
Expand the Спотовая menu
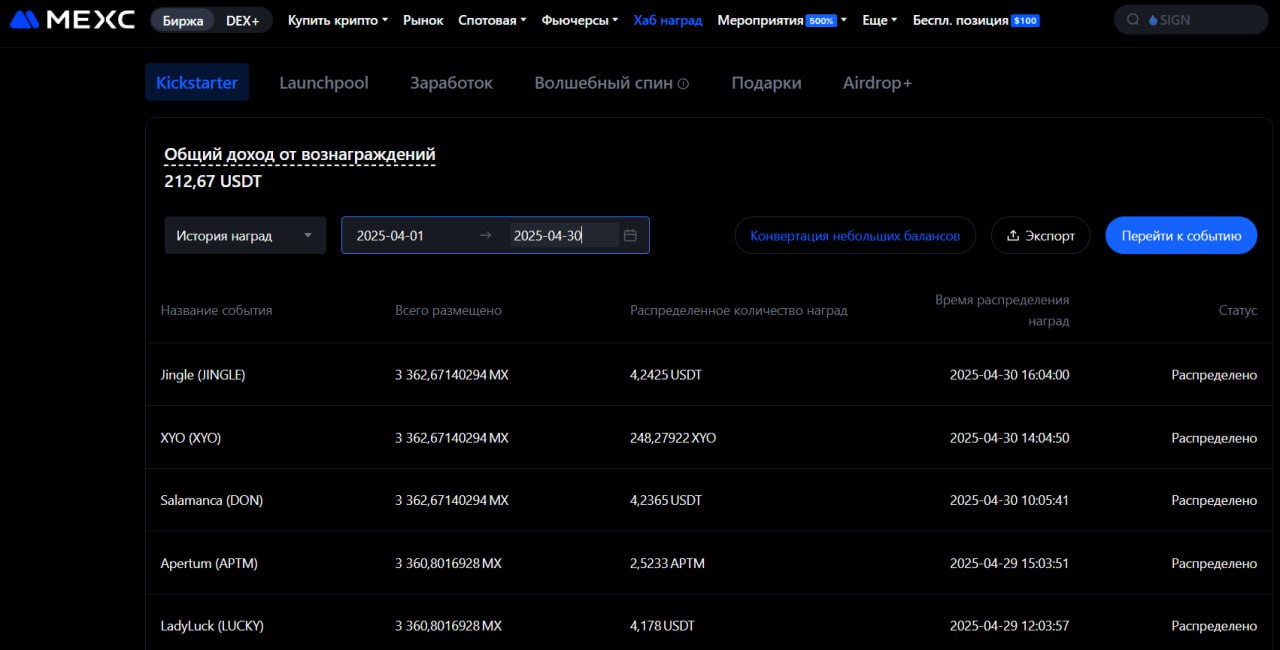(x=492, y=20)
